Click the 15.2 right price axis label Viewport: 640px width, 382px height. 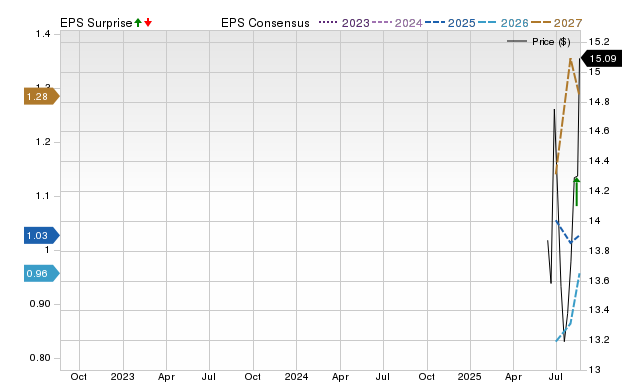[x=599, y=42]
